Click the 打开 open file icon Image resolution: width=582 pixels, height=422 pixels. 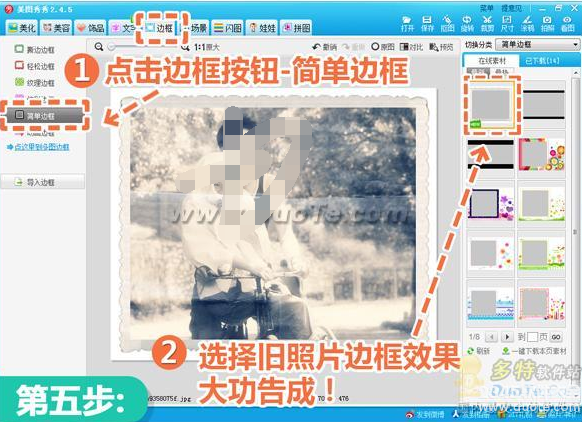407,23
